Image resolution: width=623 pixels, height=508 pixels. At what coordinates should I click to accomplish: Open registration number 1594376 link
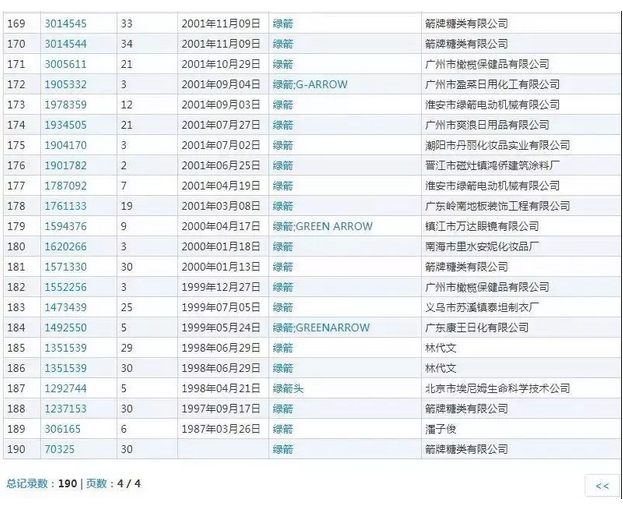[x=66, y=226]
